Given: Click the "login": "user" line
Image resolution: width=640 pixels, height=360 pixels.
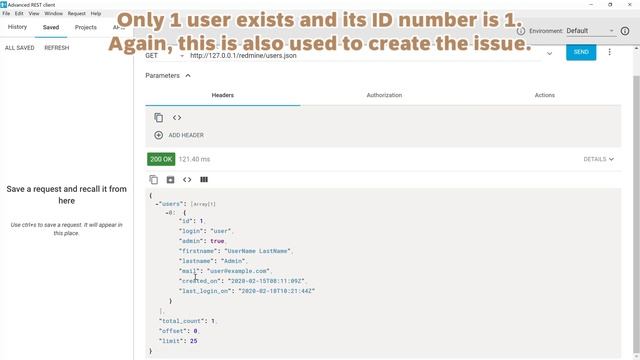Looking at the screenshot, I should tap(206, 231).
